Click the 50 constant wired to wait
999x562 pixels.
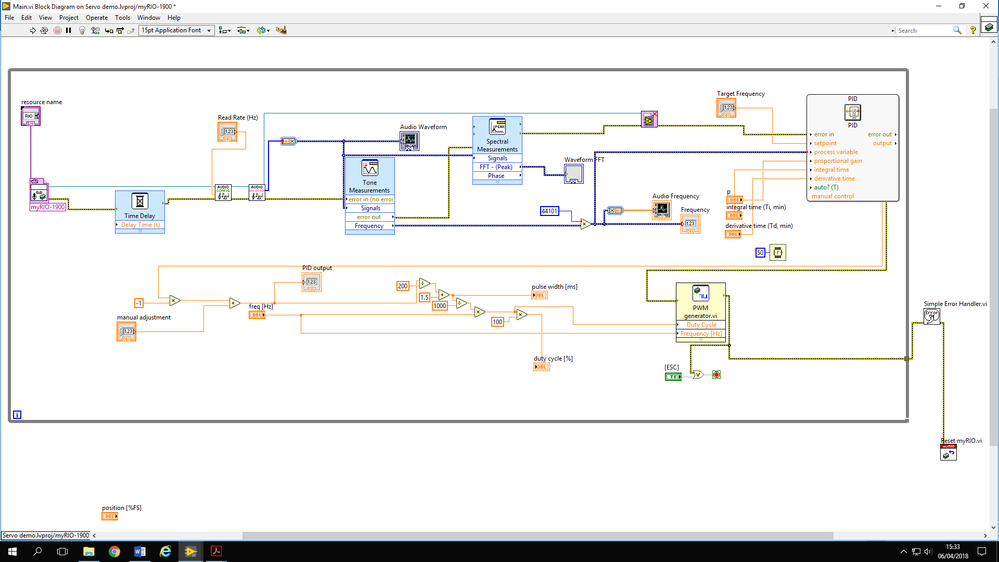click(x=760, y=253)
